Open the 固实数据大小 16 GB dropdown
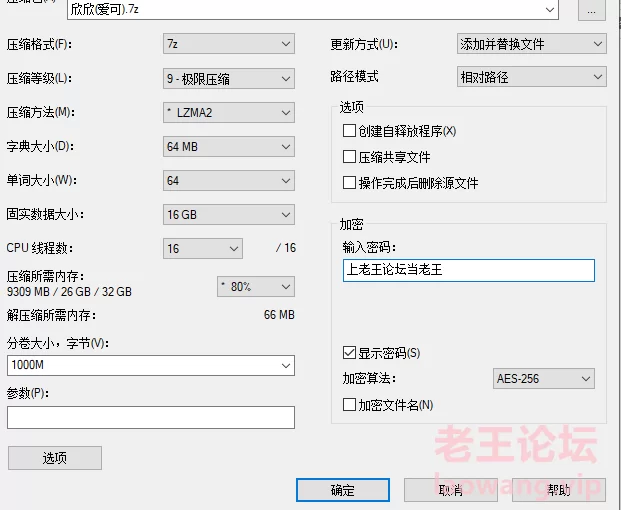This screenshot has width=621, height=510. pyautogui.click(x=229, y=214)
